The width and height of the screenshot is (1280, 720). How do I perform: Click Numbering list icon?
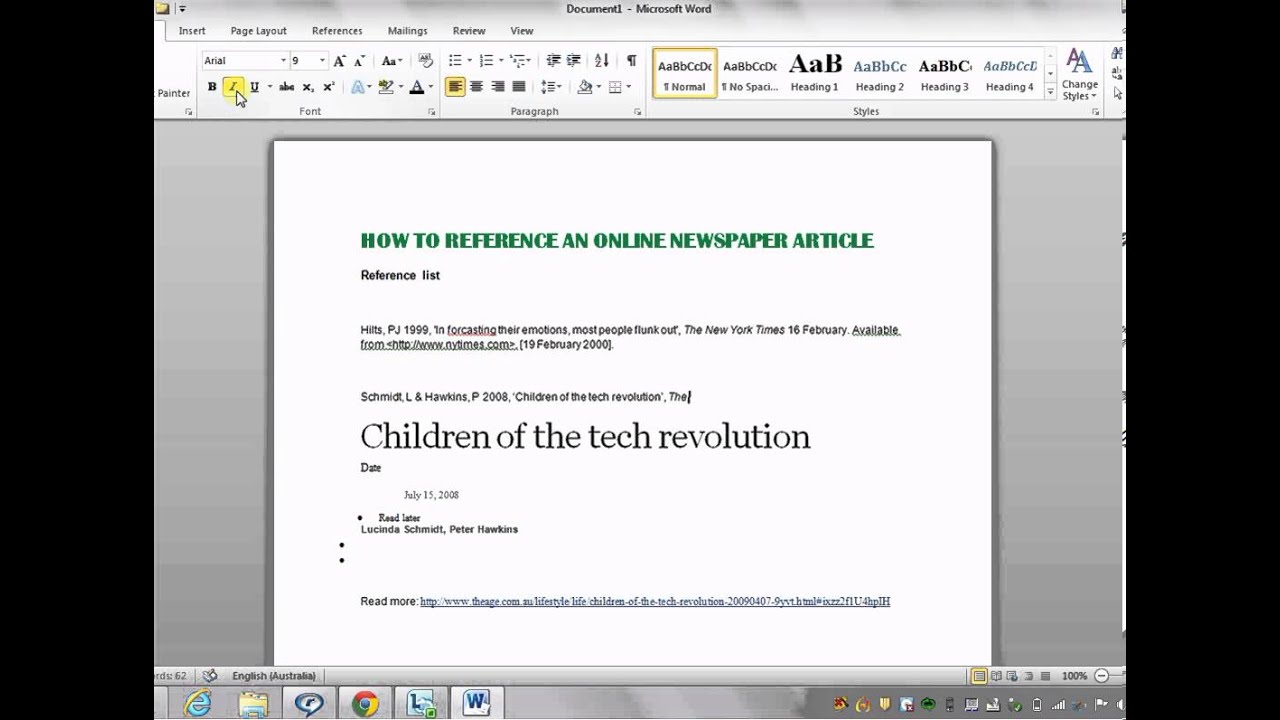(486, 60)
